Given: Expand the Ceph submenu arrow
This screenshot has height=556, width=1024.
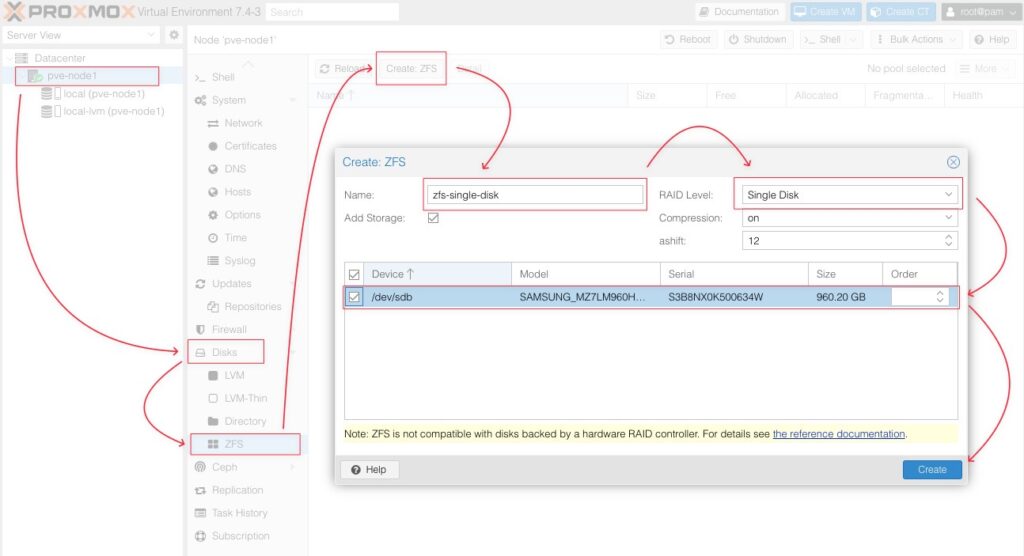Looking at the screenshot, I should pyautogui.click(x=293, y=467).
